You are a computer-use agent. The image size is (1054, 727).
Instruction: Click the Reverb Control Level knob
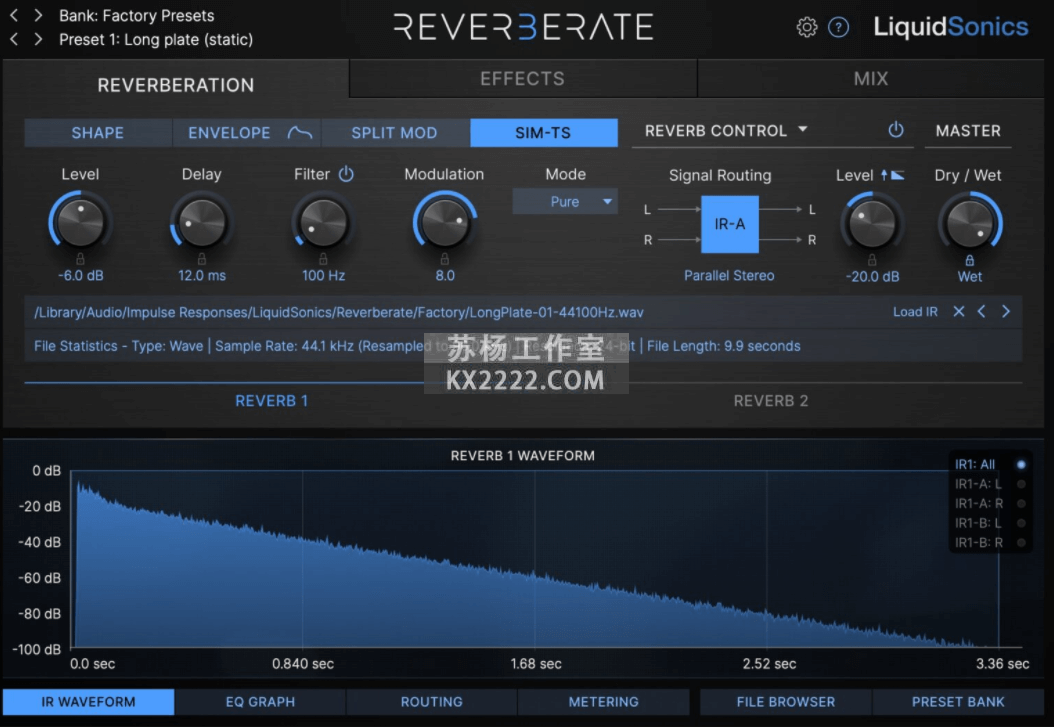point(872,223)
